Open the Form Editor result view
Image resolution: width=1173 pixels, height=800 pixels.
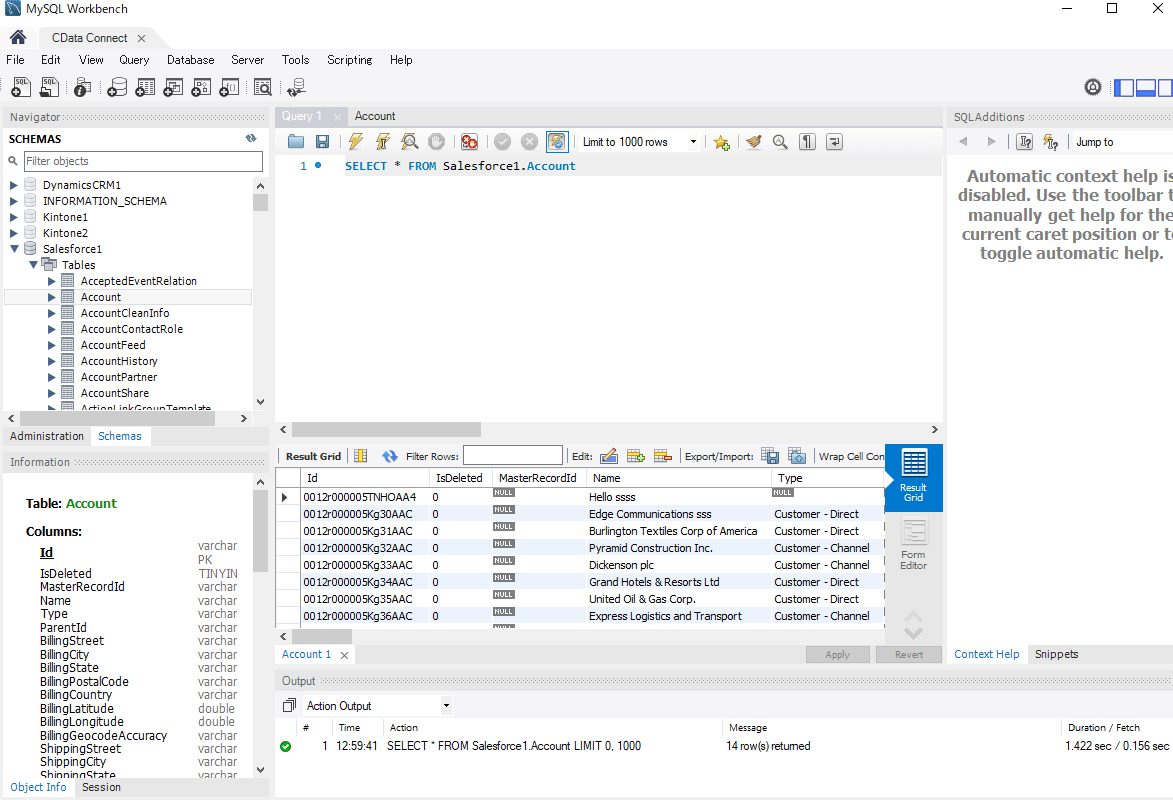click(x=913, y=545)
